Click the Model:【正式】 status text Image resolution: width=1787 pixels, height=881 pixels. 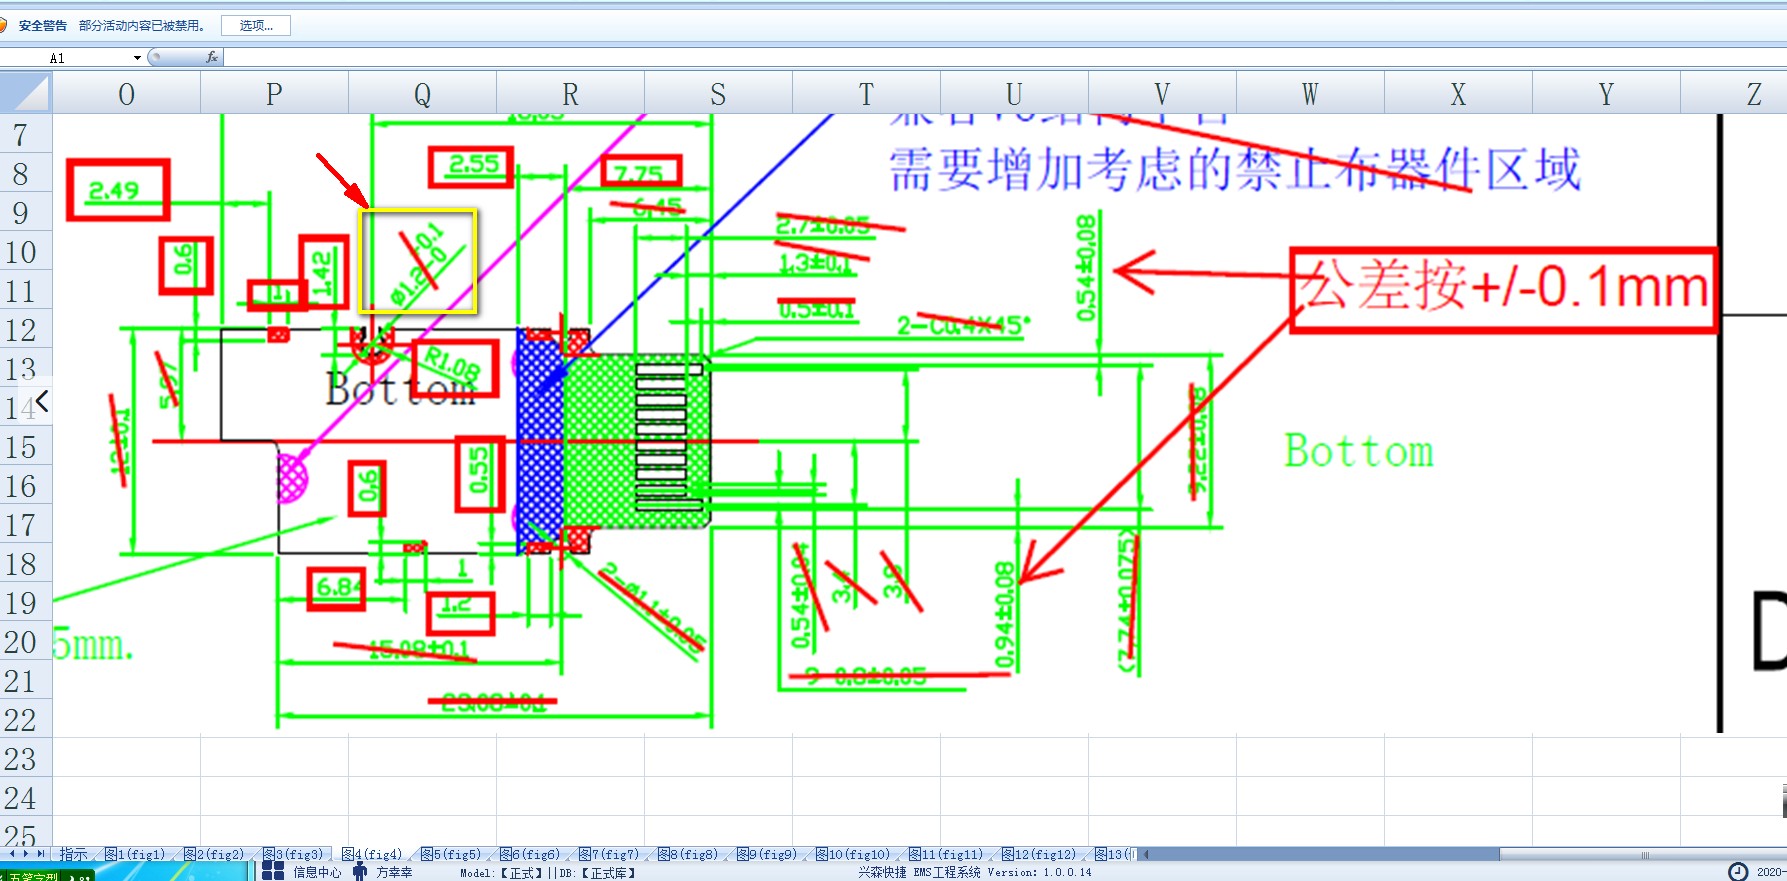pos(501,873)
